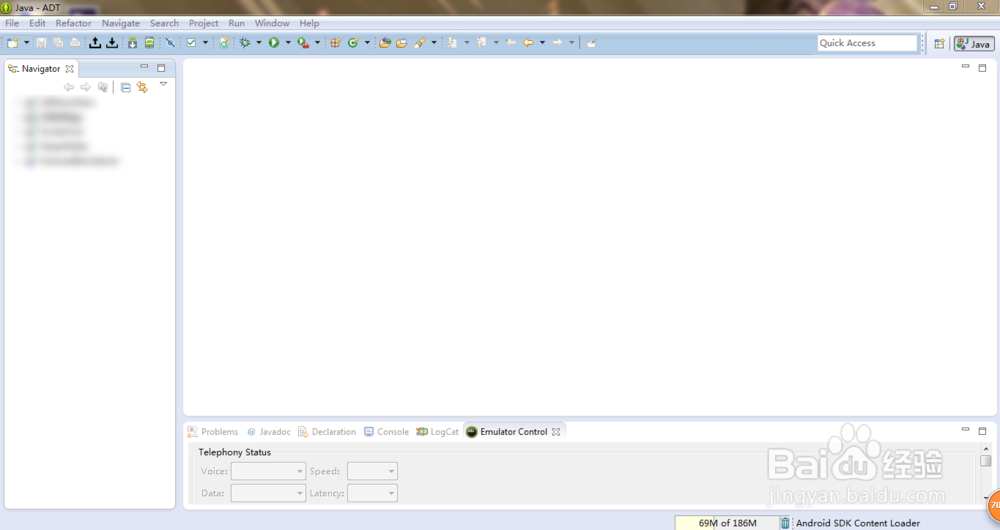Maximize the Navigator panel

click(x=161, y=68)
